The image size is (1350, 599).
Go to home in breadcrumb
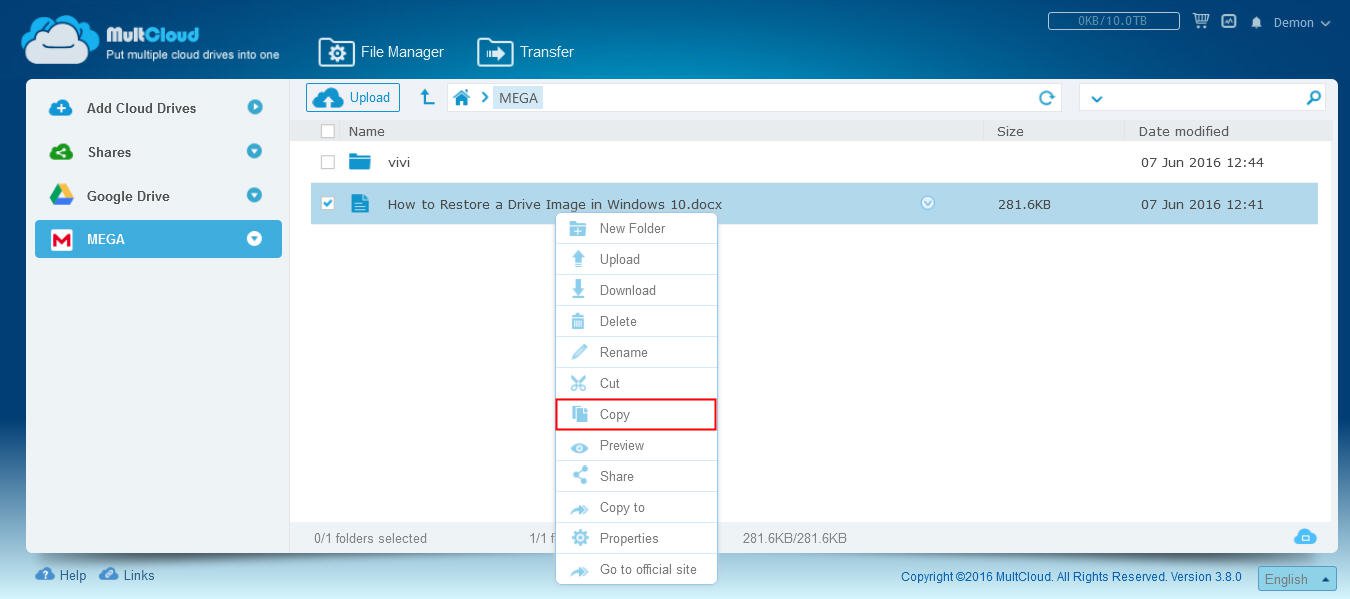pos(461,97)
